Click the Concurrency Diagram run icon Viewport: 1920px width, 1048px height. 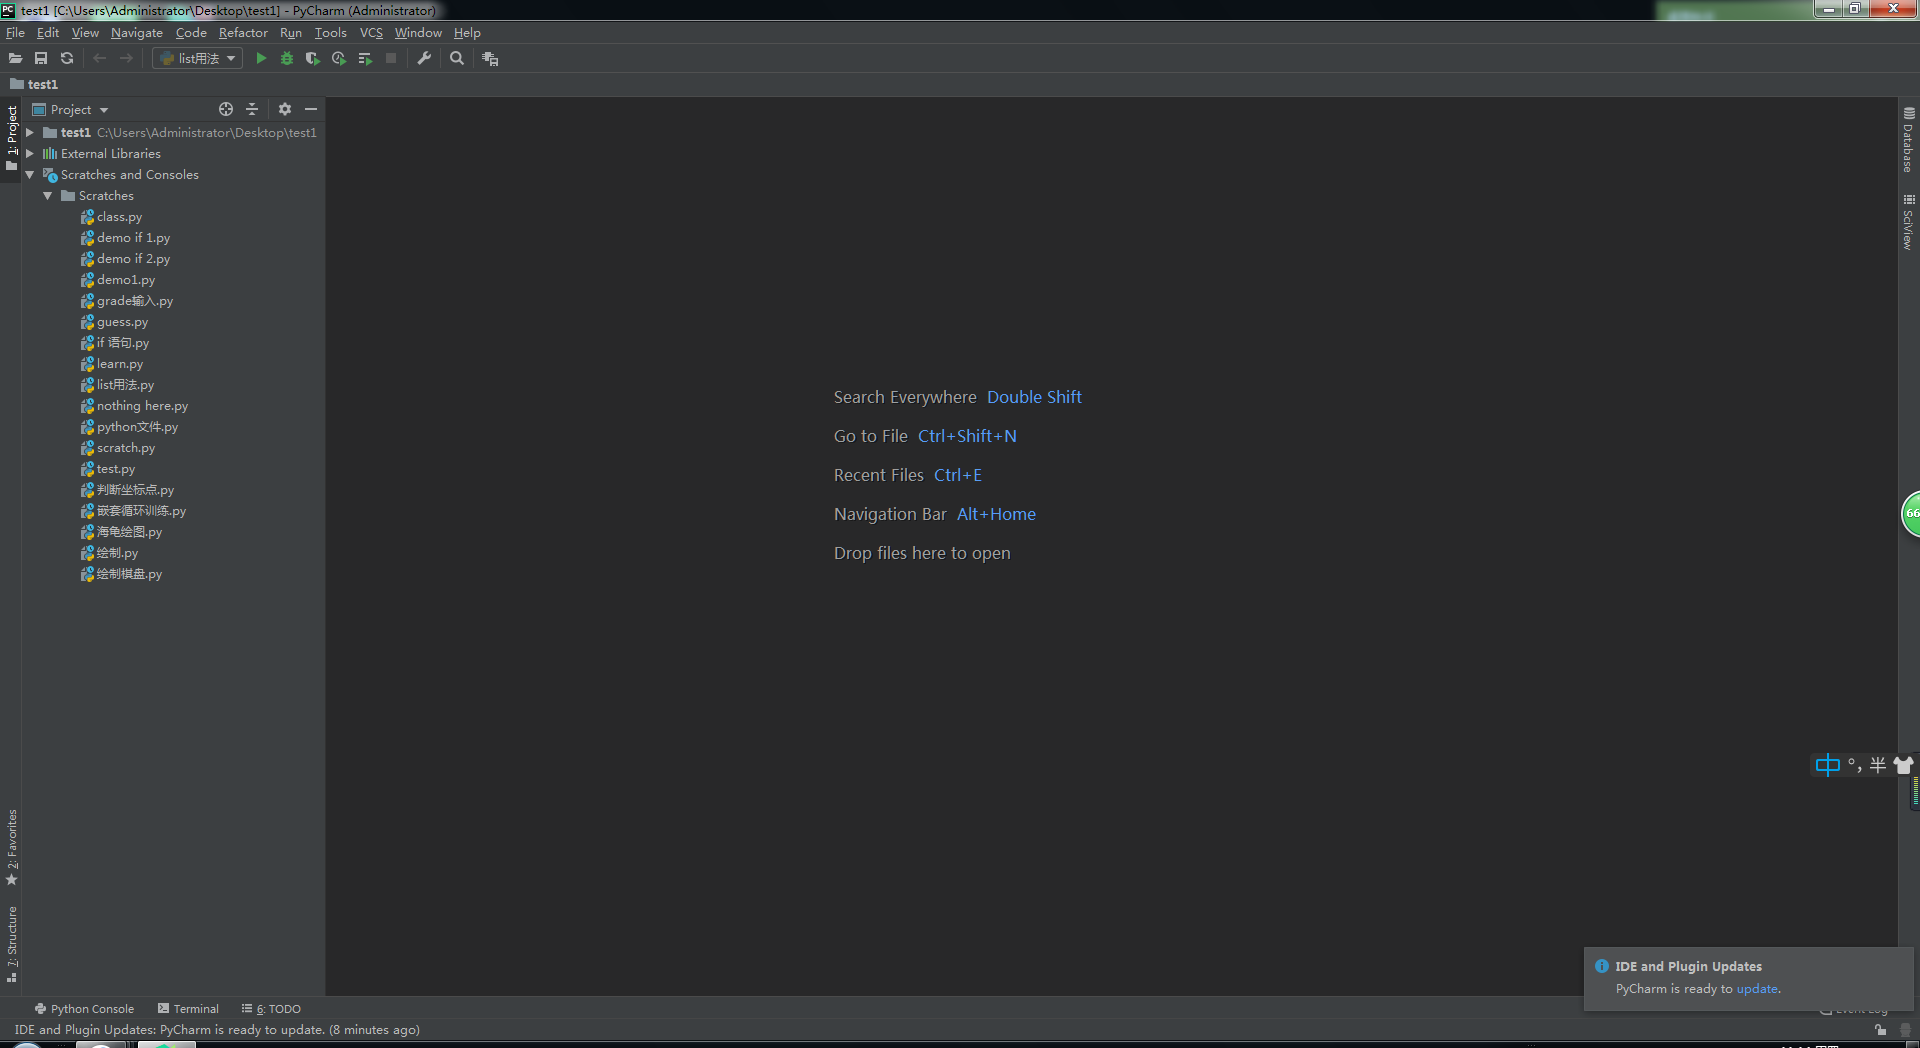tap(365, 59)
